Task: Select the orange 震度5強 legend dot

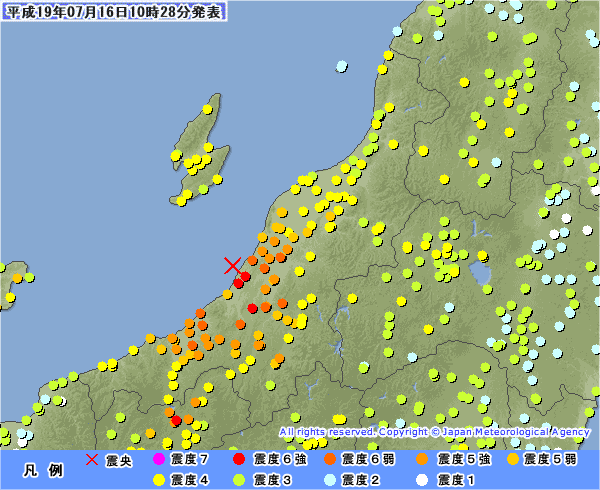Action: point(422,459)
